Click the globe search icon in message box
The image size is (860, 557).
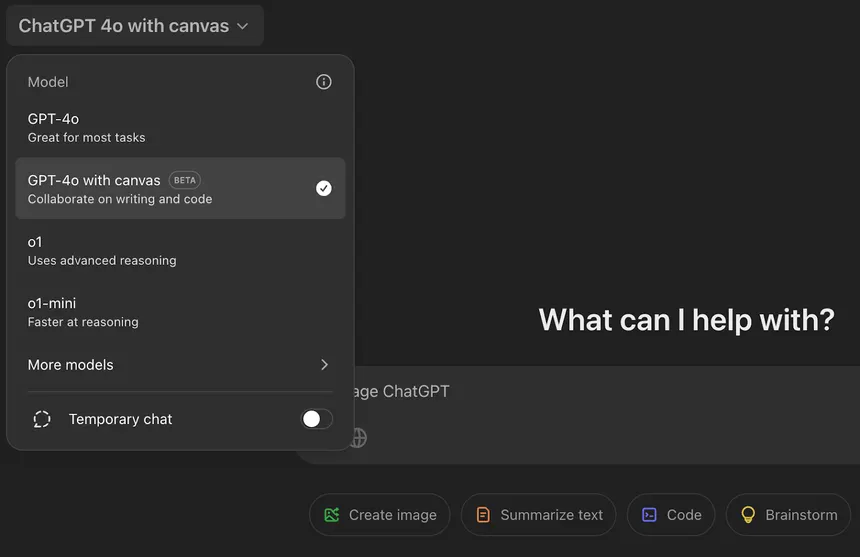coord(358,438)
